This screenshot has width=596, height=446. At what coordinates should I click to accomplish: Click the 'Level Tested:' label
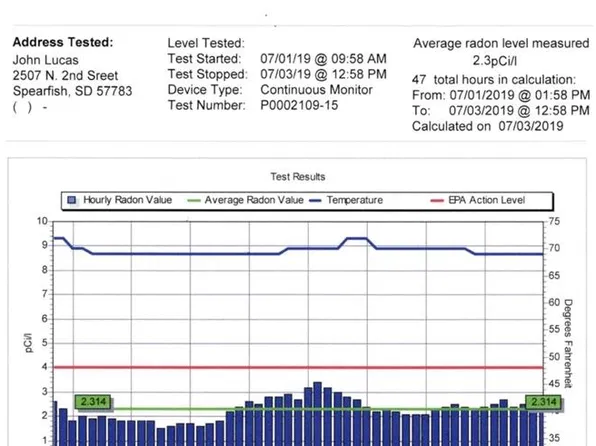pos(206,43)
